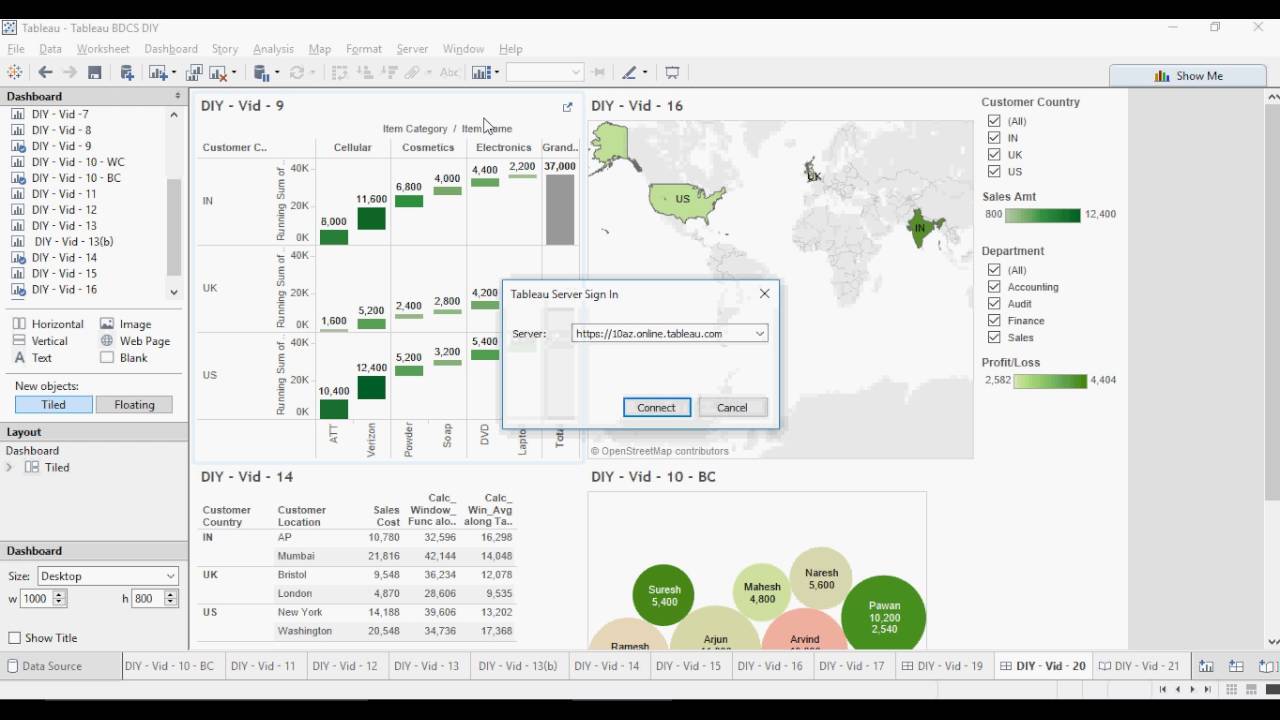Click the Duplicate sheet toolbar icon
The width and height of the screenshot is (1280, 720).
[194, 72]
